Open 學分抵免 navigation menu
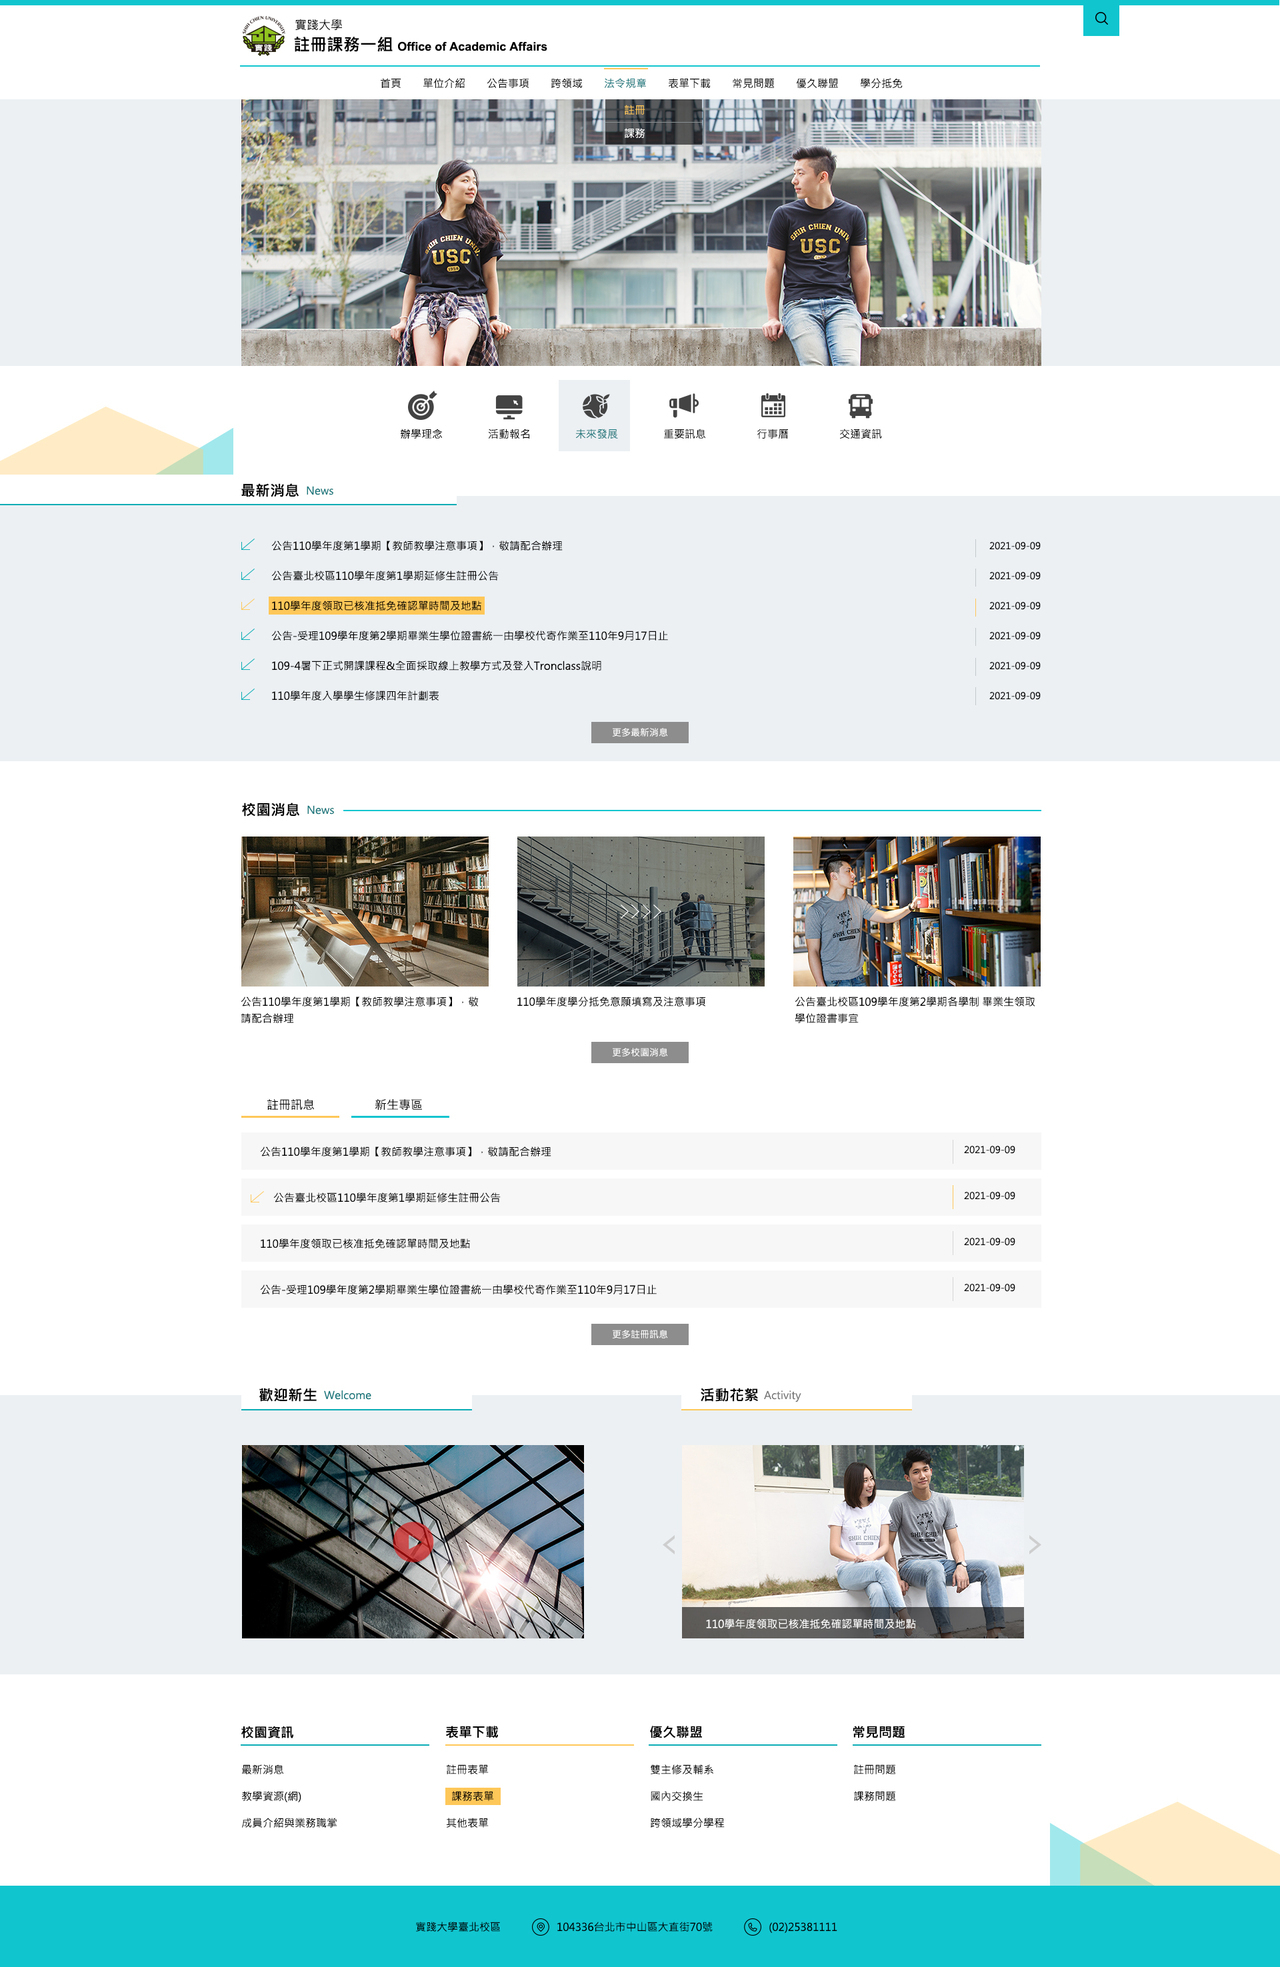Viewport: 1280px width, 1967px height. pos(881,83)
